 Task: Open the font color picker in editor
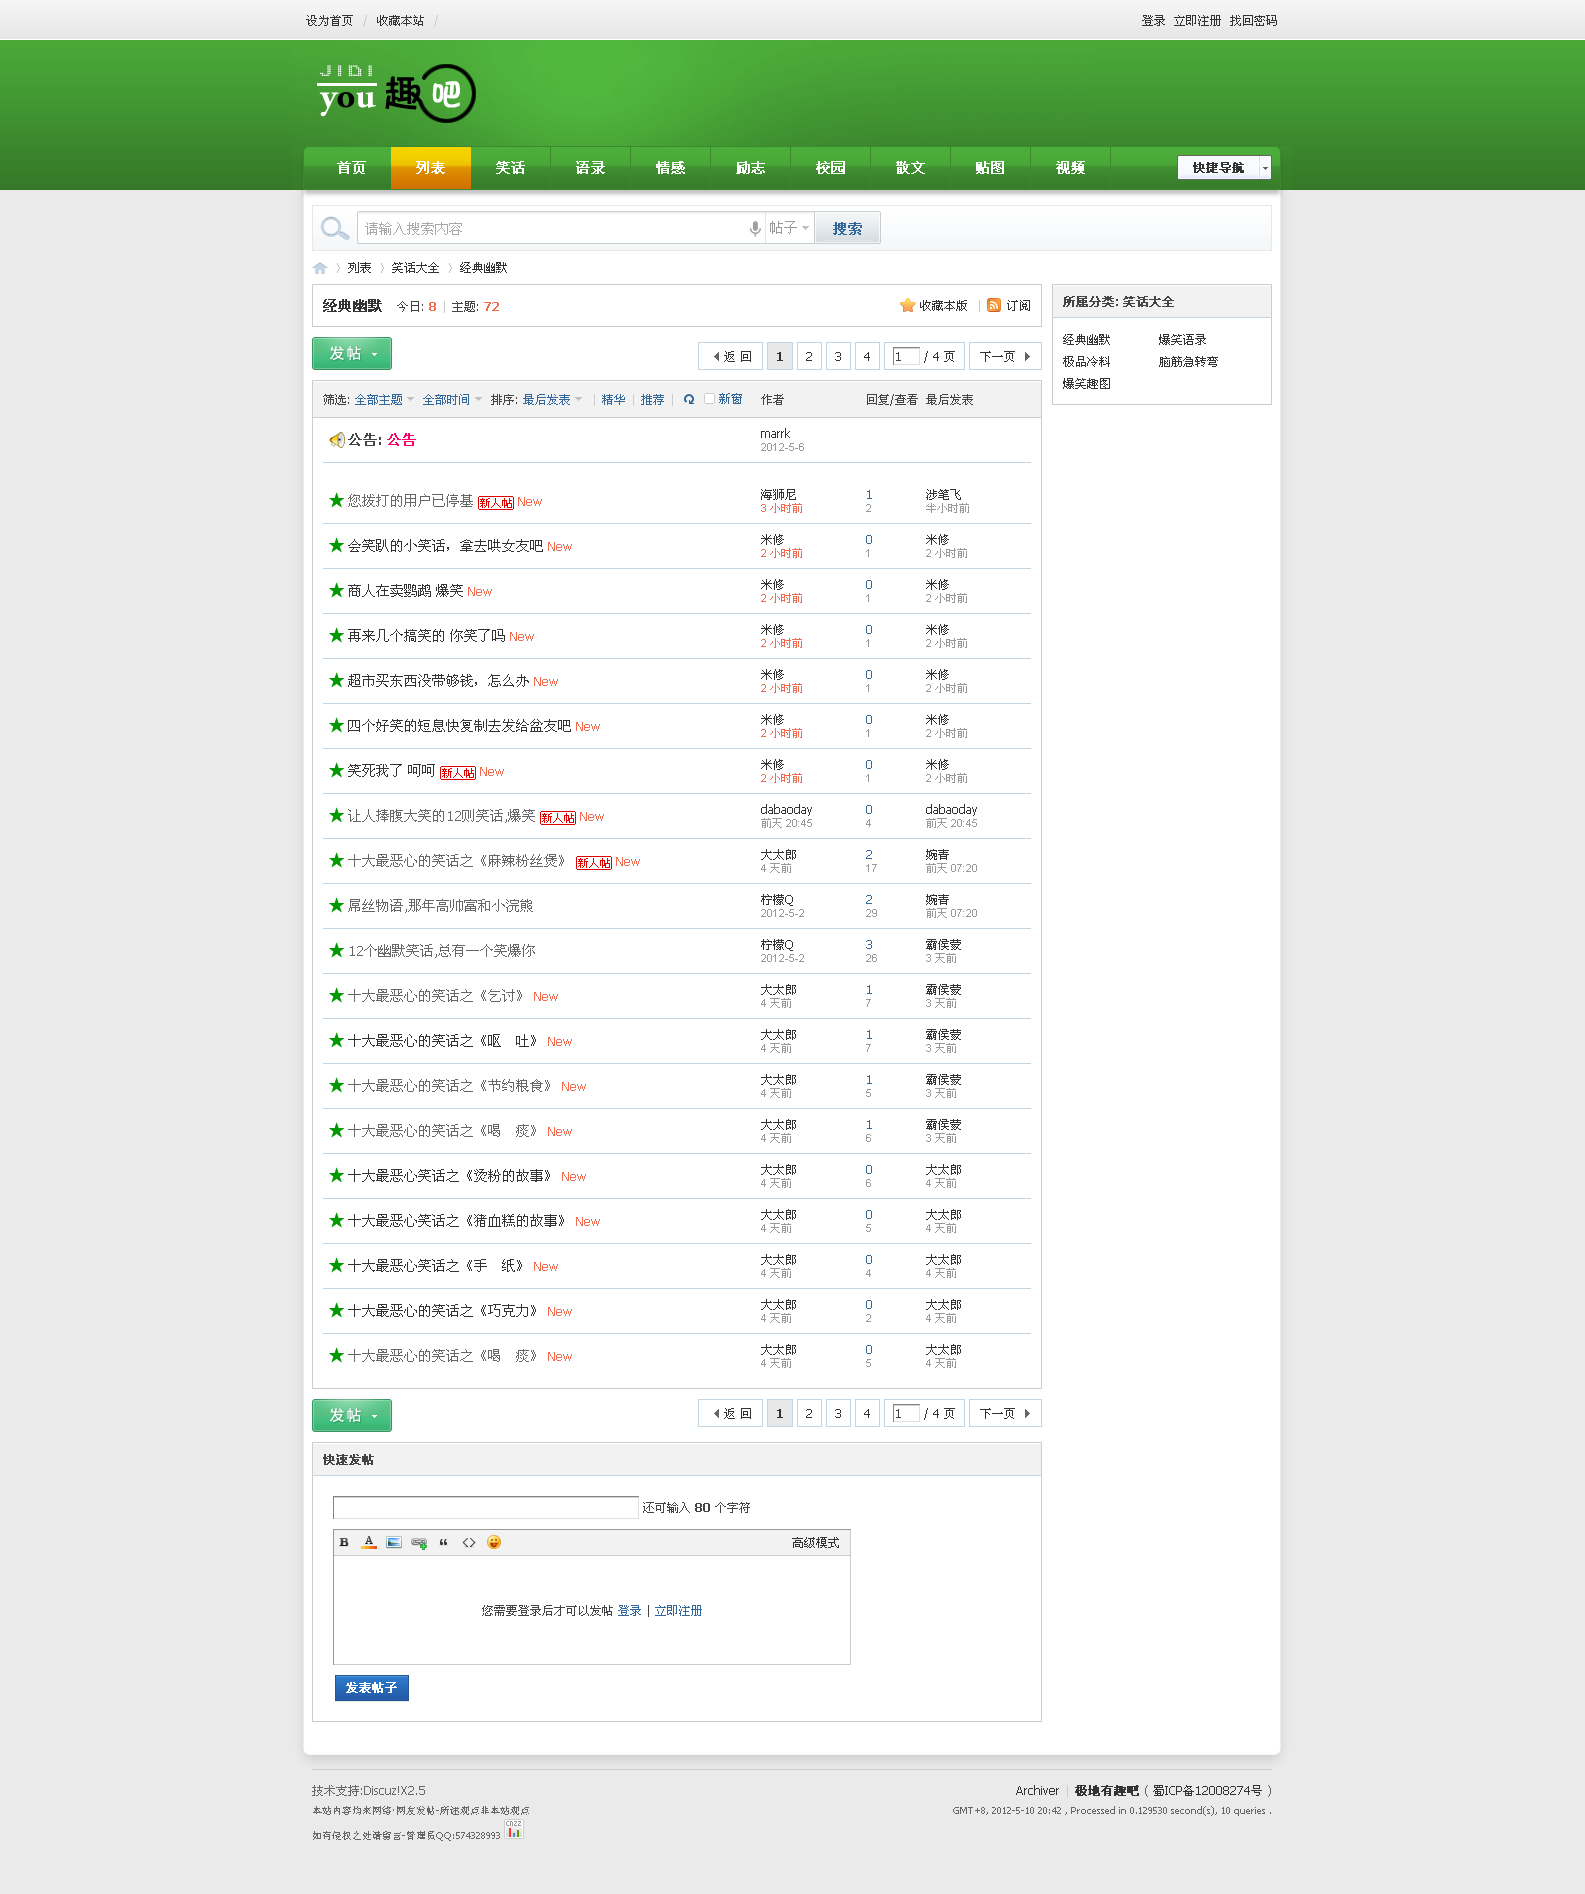[369, 1542]
